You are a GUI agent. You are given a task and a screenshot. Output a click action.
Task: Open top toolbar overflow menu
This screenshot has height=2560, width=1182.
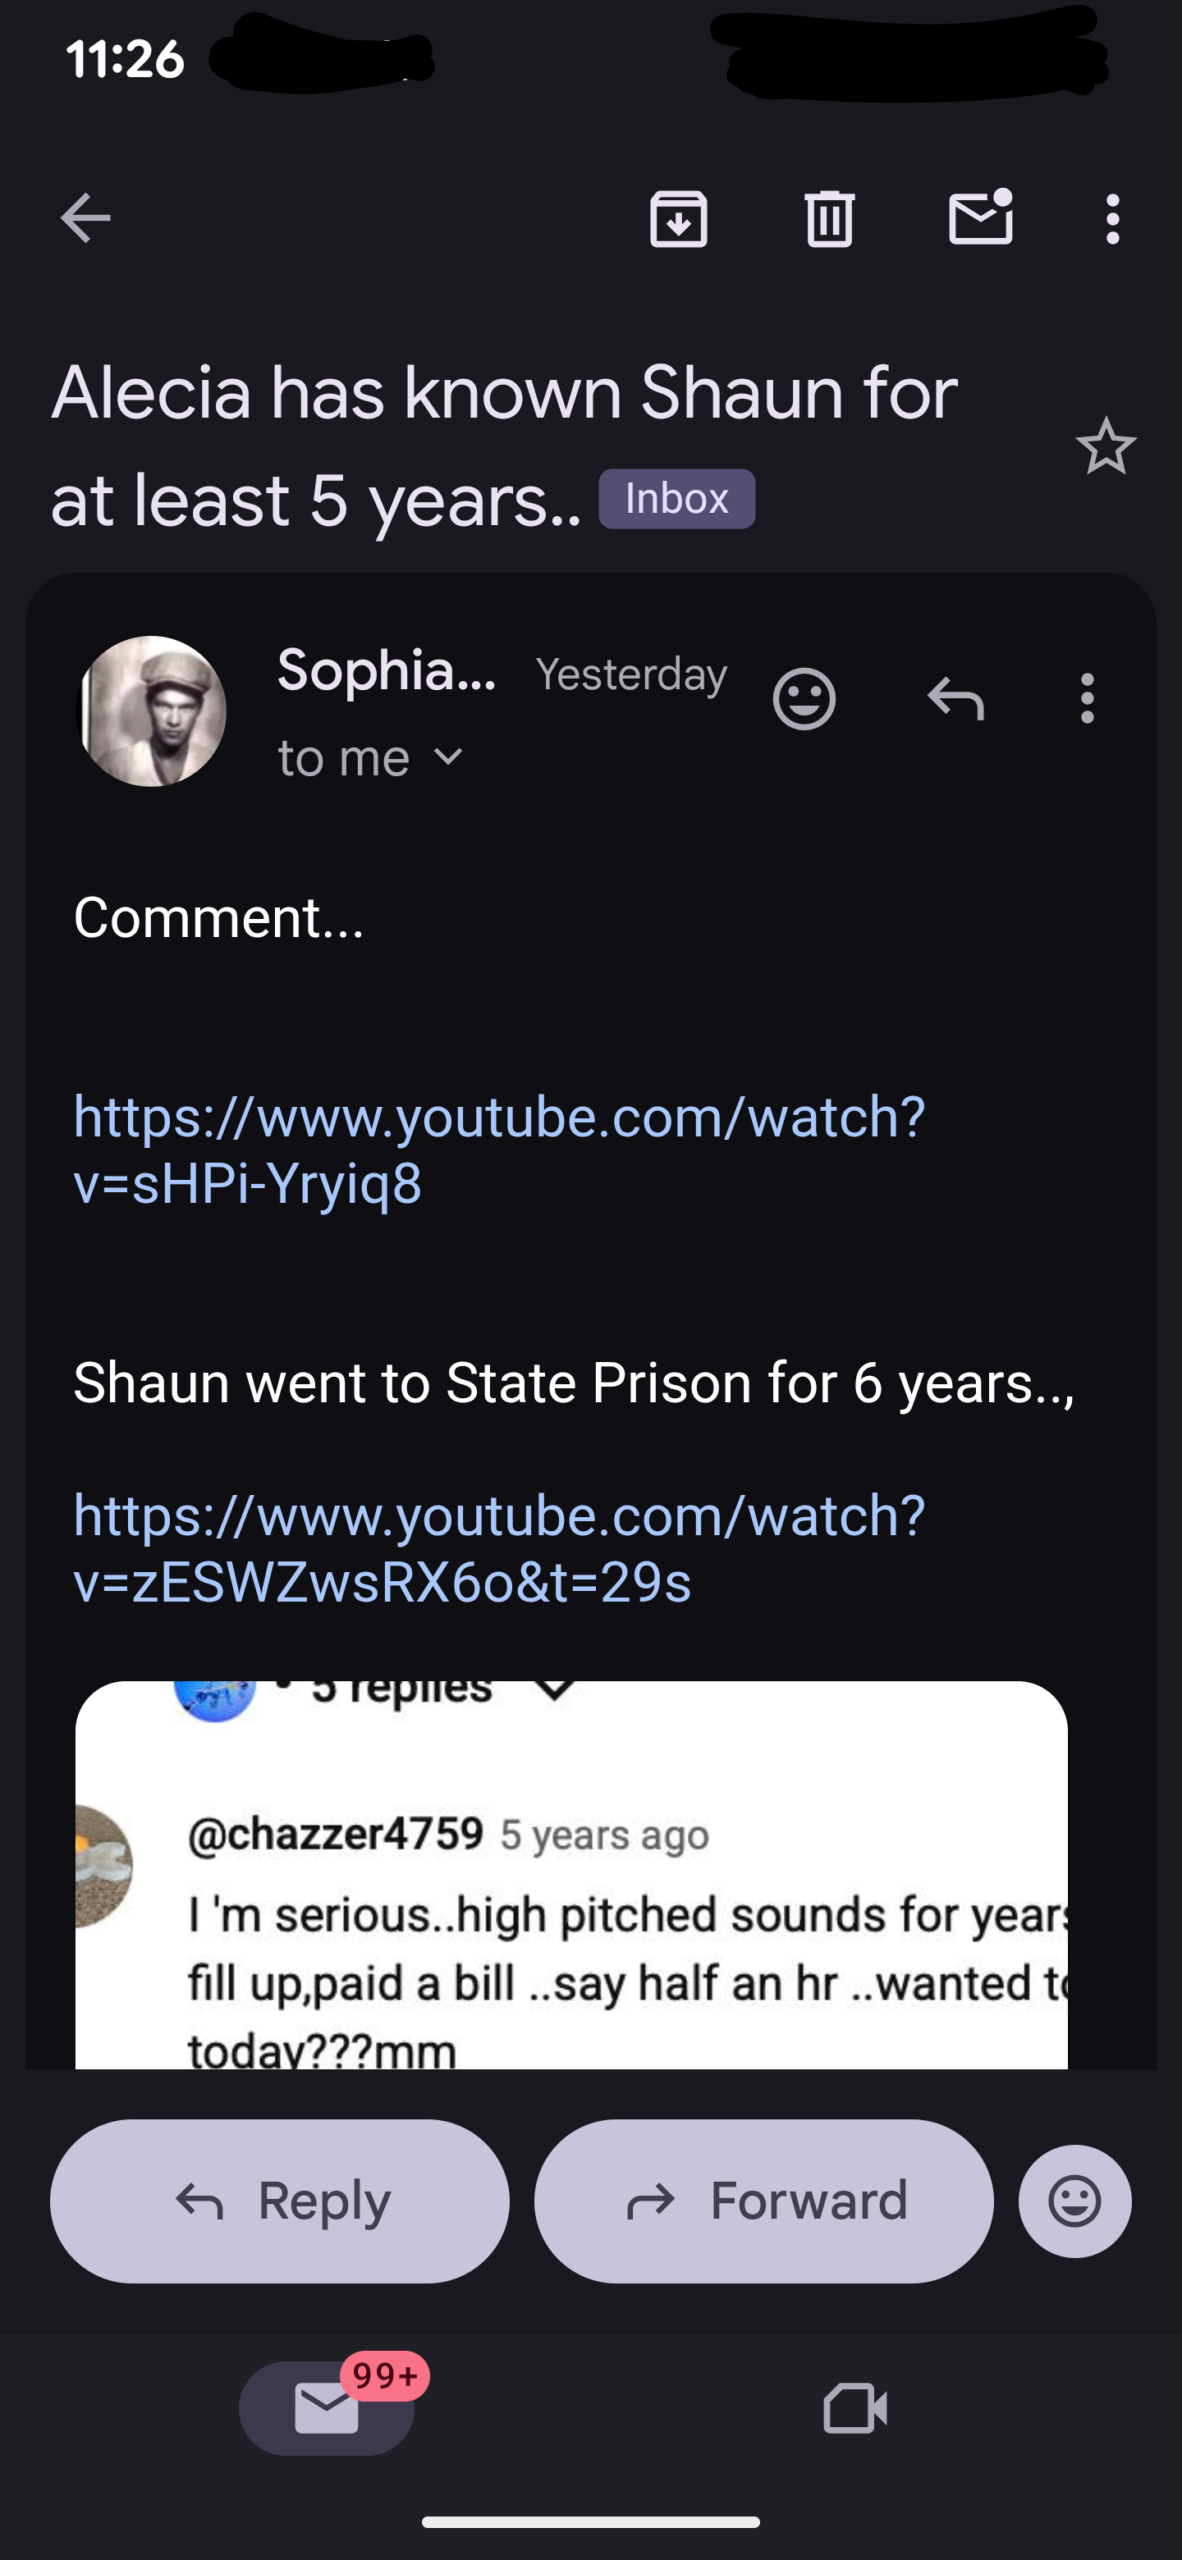1112,218
